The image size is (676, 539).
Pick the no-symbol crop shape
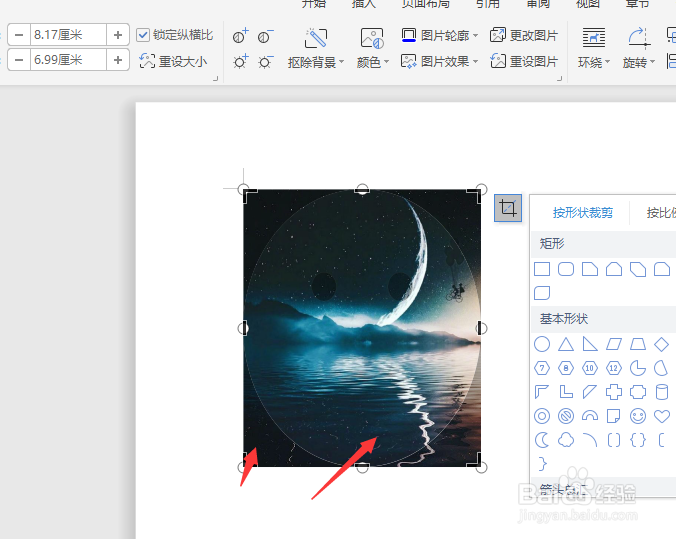coord(566,416)
